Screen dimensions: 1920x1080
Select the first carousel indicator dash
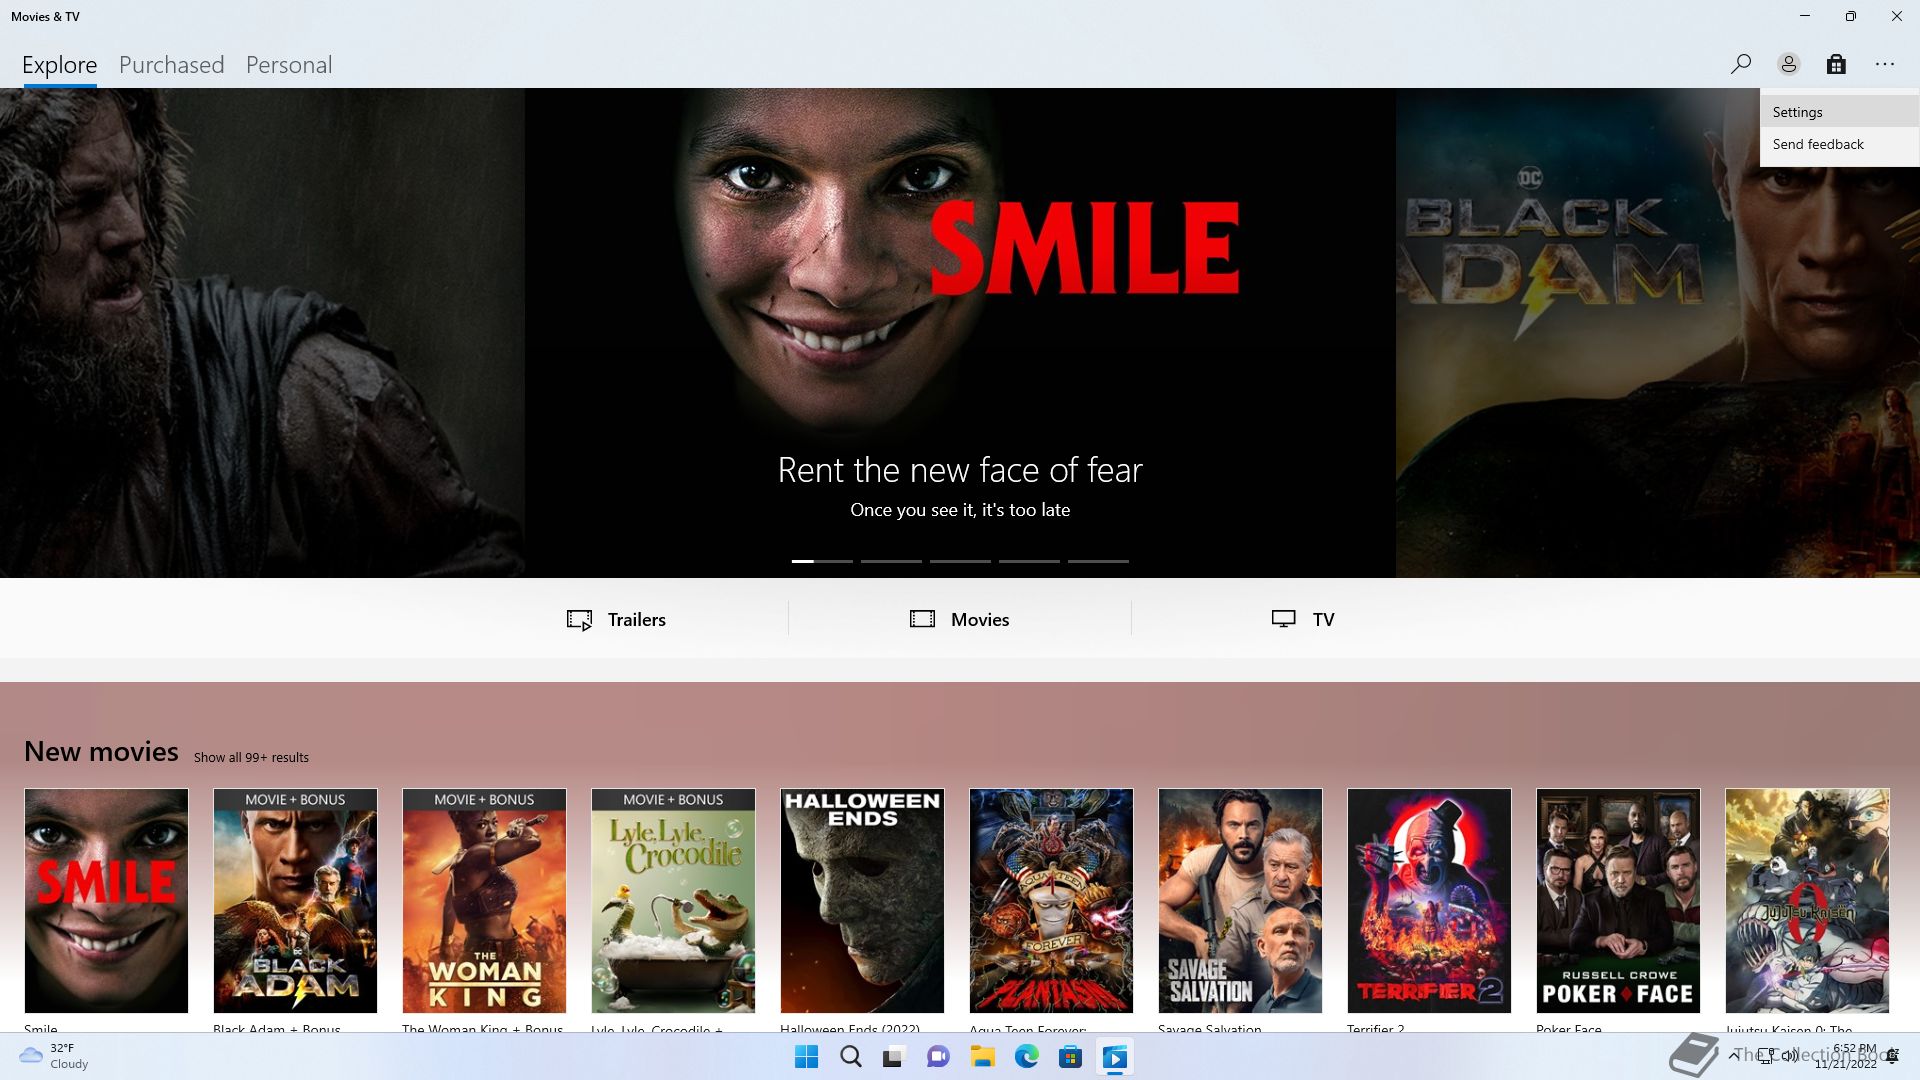(x=822, y=561)
